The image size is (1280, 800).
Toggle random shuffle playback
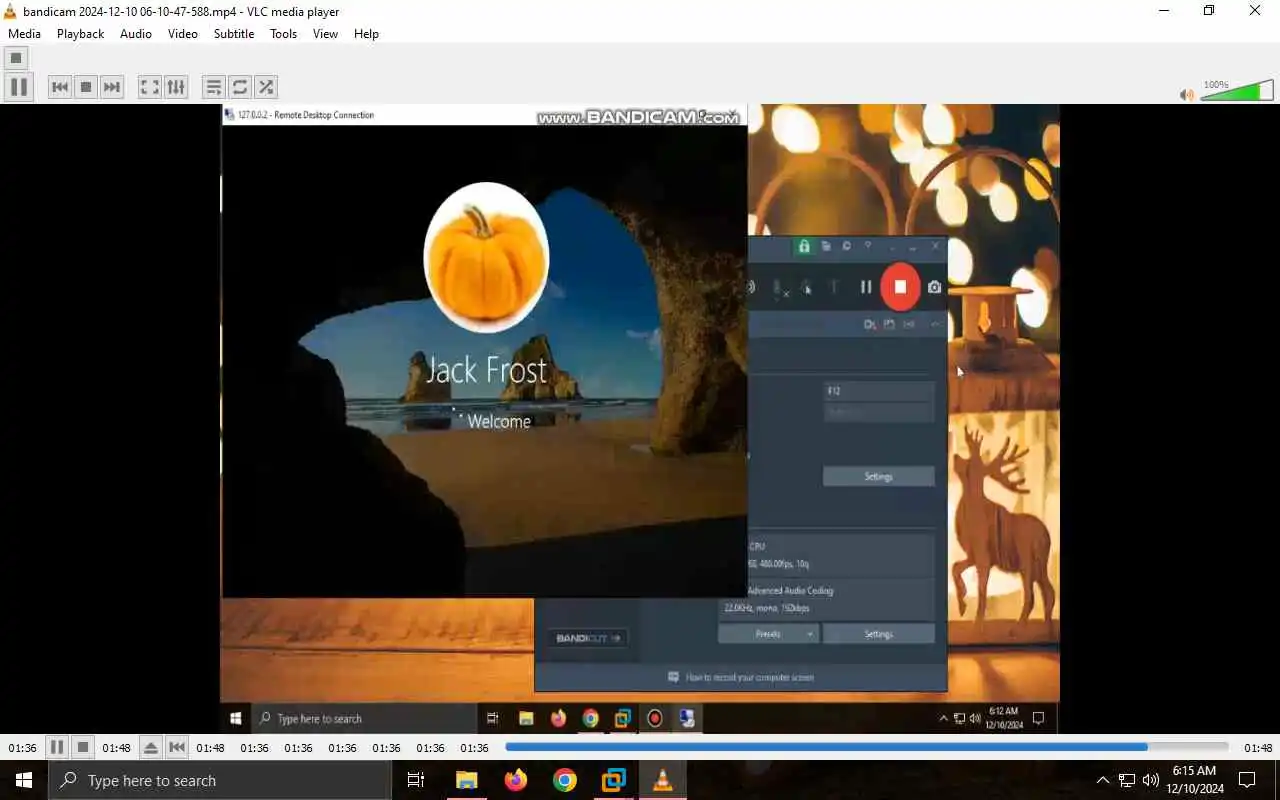[x=265, y=87]
